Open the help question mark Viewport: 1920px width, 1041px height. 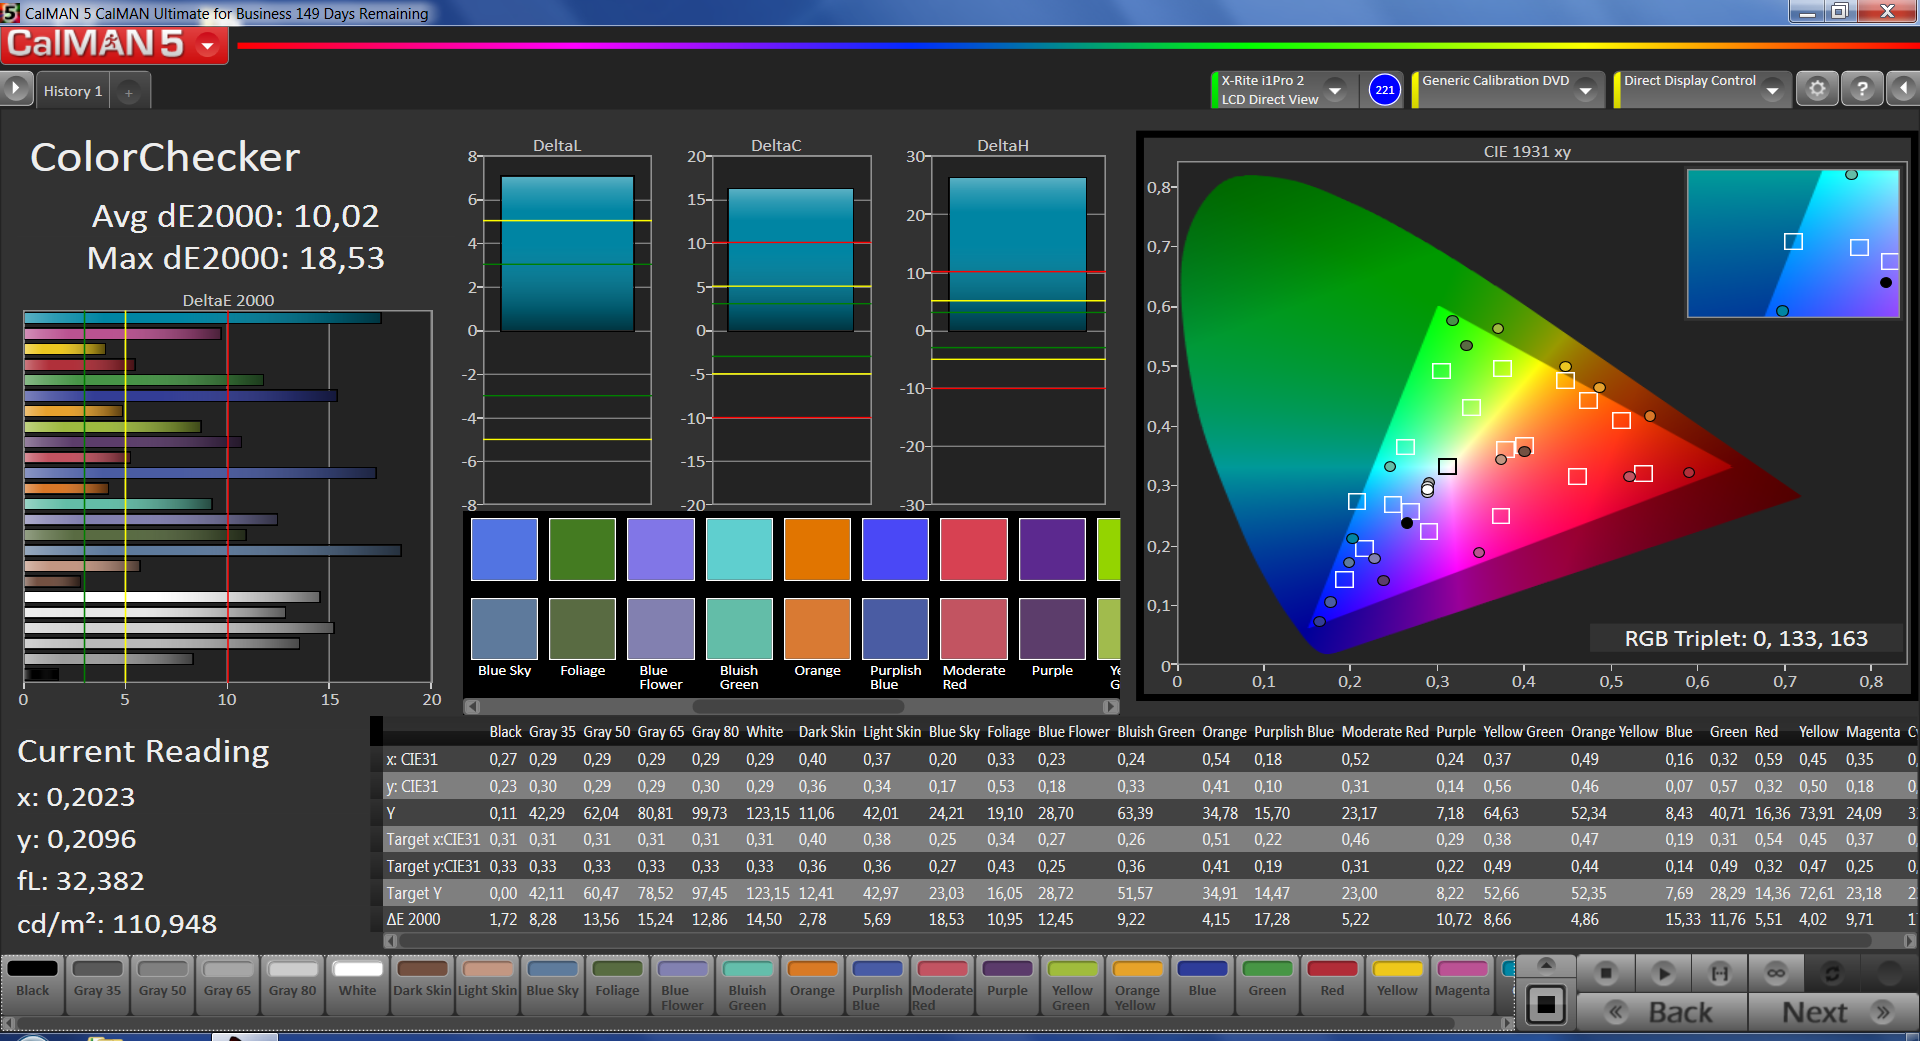click(1862, 89)
